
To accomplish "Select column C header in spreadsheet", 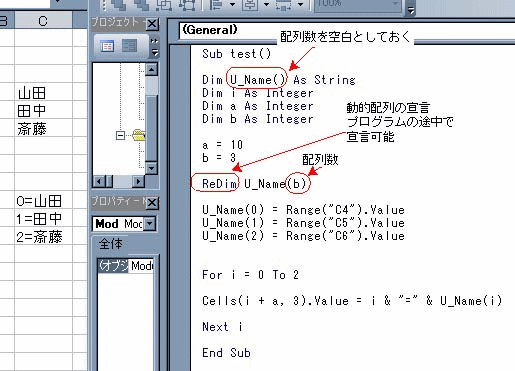I will [x=43, y=21].
